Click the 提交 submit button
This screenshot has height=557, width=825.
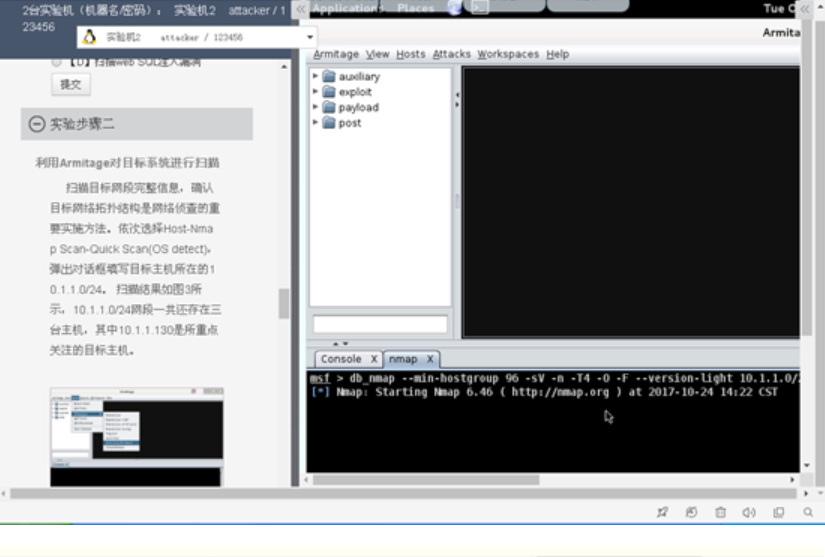coord(71,84)
